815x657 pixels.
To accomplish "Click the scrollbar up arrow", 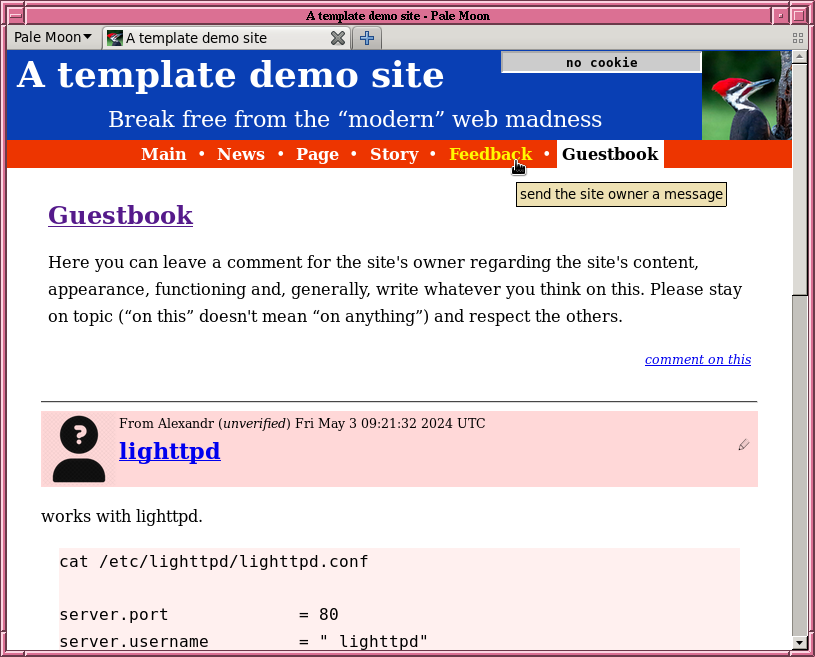I will click(799, 58).
